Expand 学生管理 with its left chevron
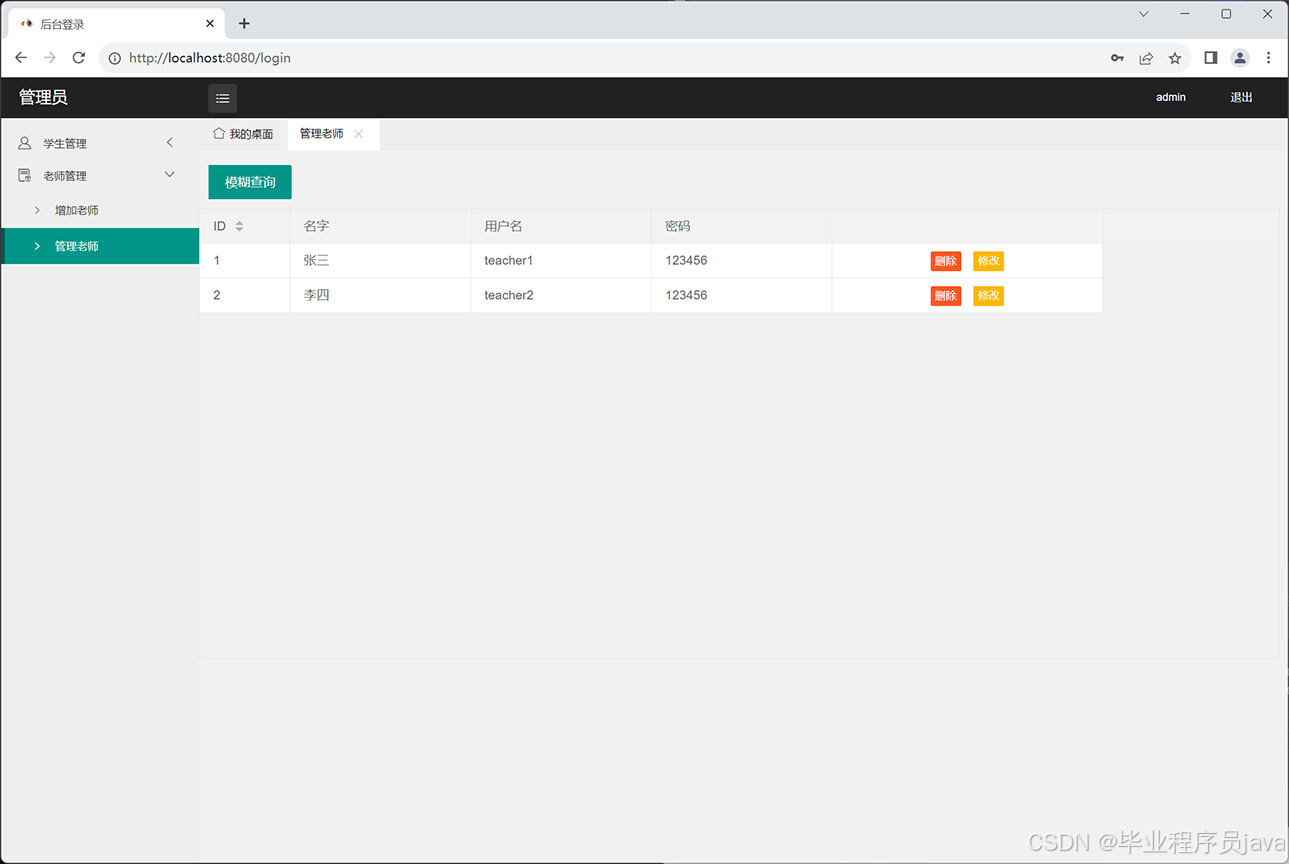Image resolution: width=1289 pixels, height=864 pixels. click(x=170, y=143)
